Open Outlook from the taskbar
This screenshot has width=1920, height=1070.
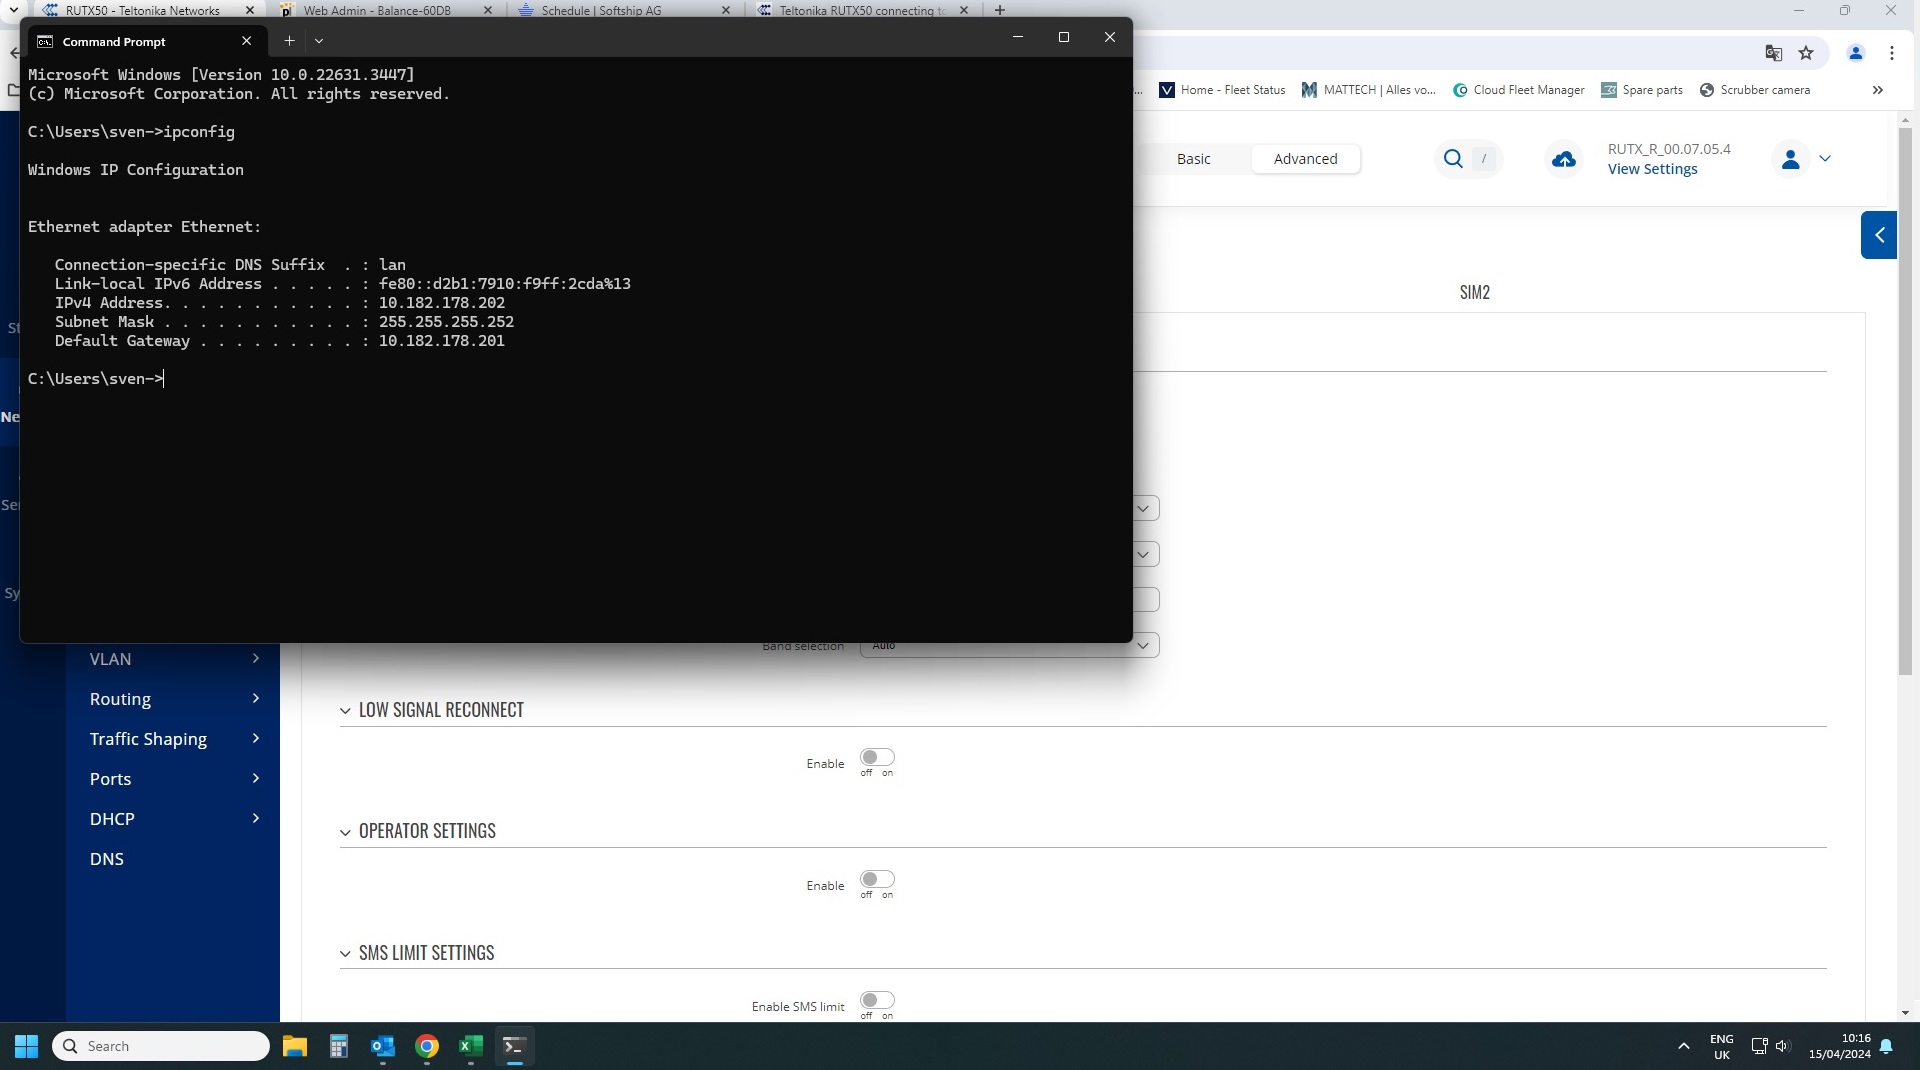coord(382,1046)
